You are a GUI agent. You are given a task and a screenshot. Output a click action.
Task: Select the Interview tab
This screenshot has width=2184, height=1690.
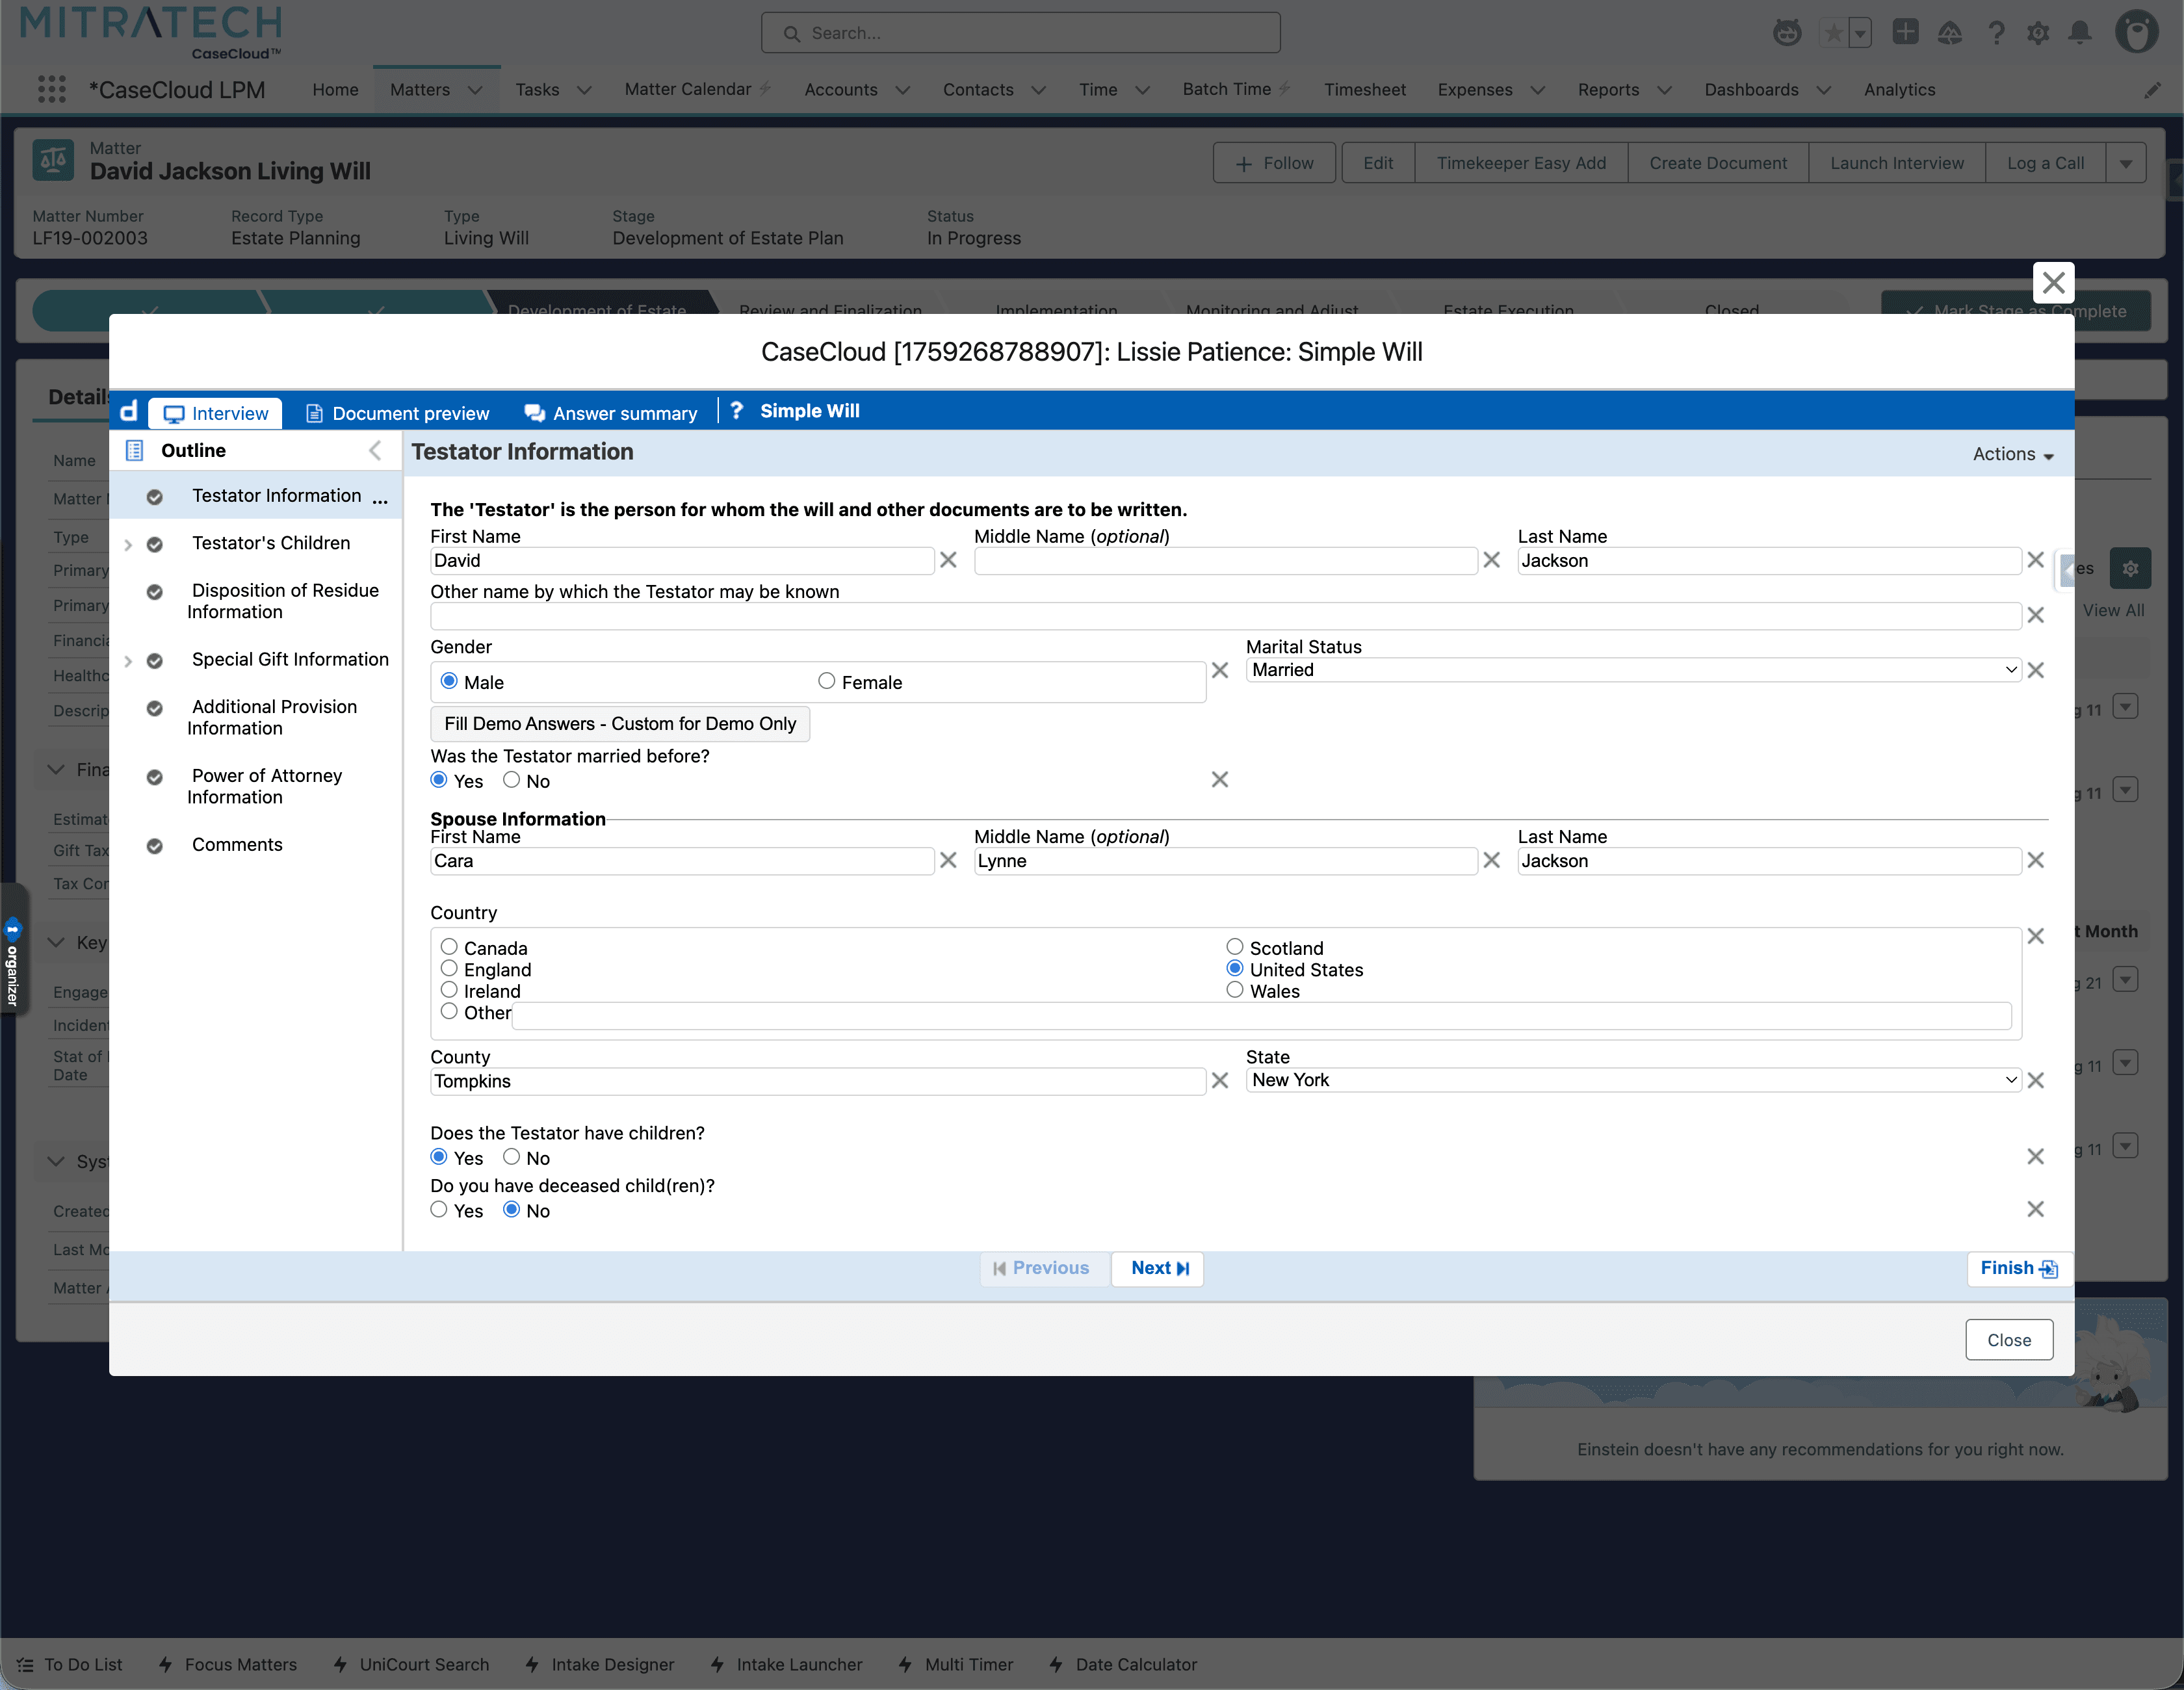[x=215, y=413]
